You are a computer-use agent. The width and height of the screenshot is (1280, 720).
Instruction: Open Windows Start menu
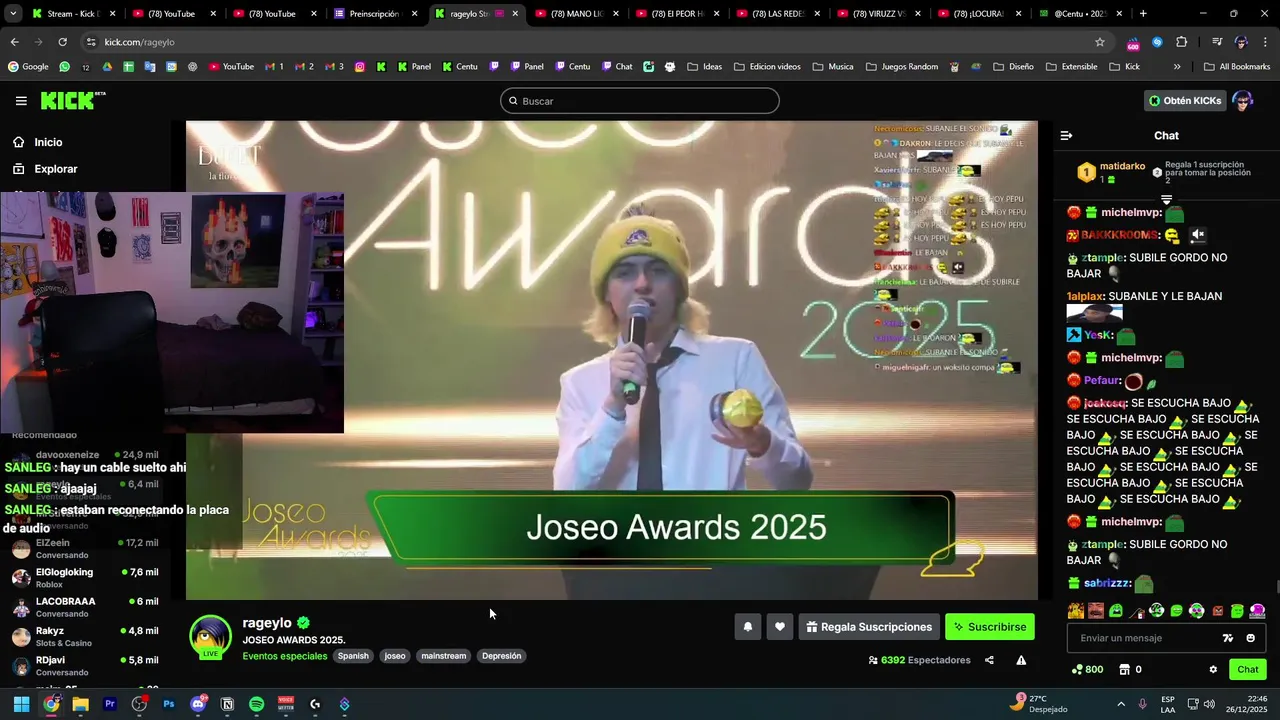pyautogui.click(x=21, y=704)
